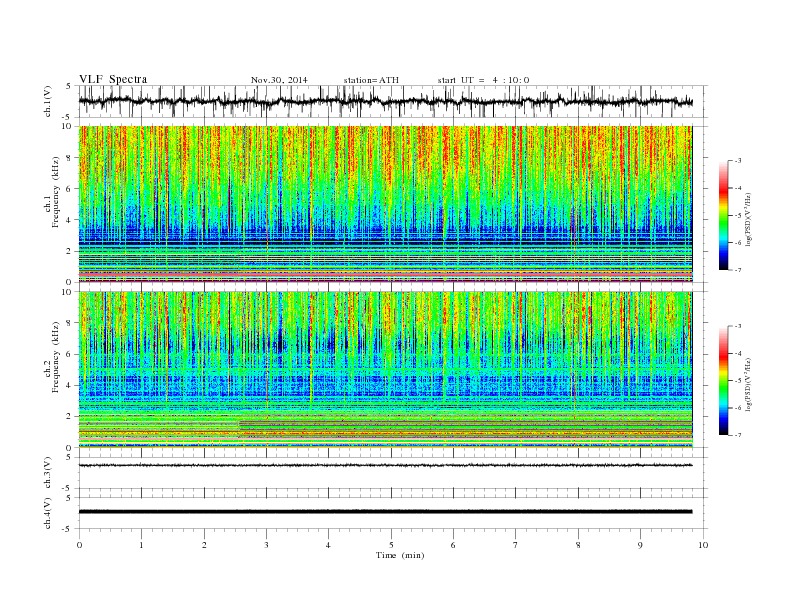Click the "ch.3(V)" axis label
This screenshot has height=612, width=792.
[x=48, y=474]
